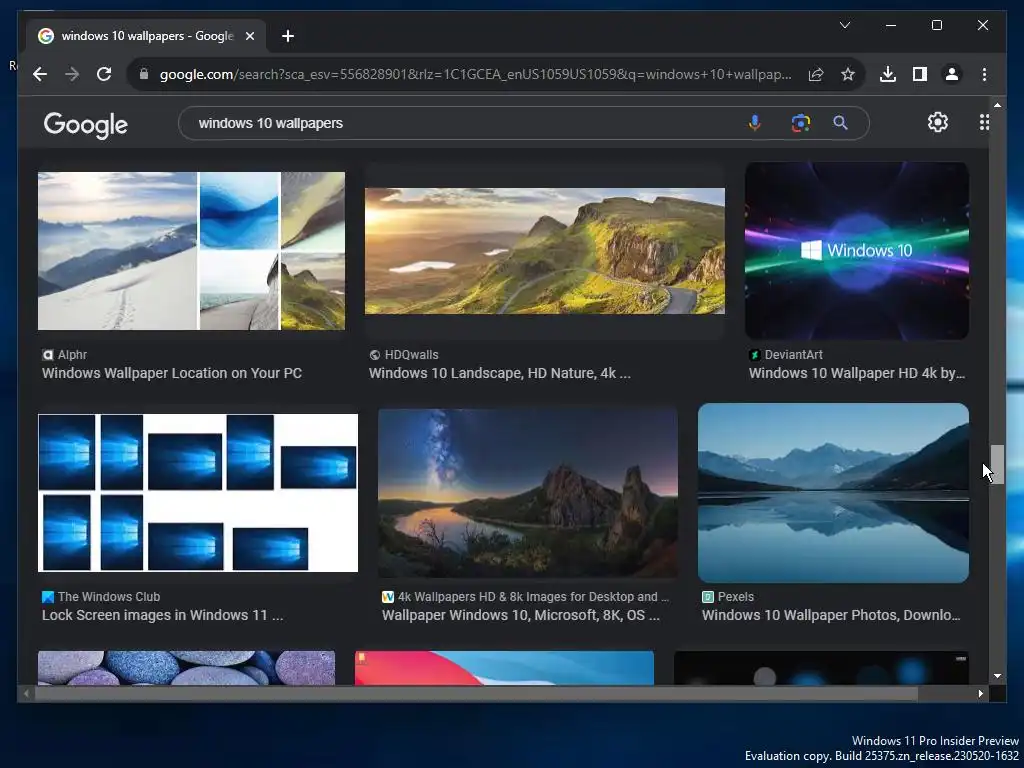Click Windows 10 Wallpaper HD 4k by link
The height and width of the screenshot is (768, 1024).
[857, 374]
